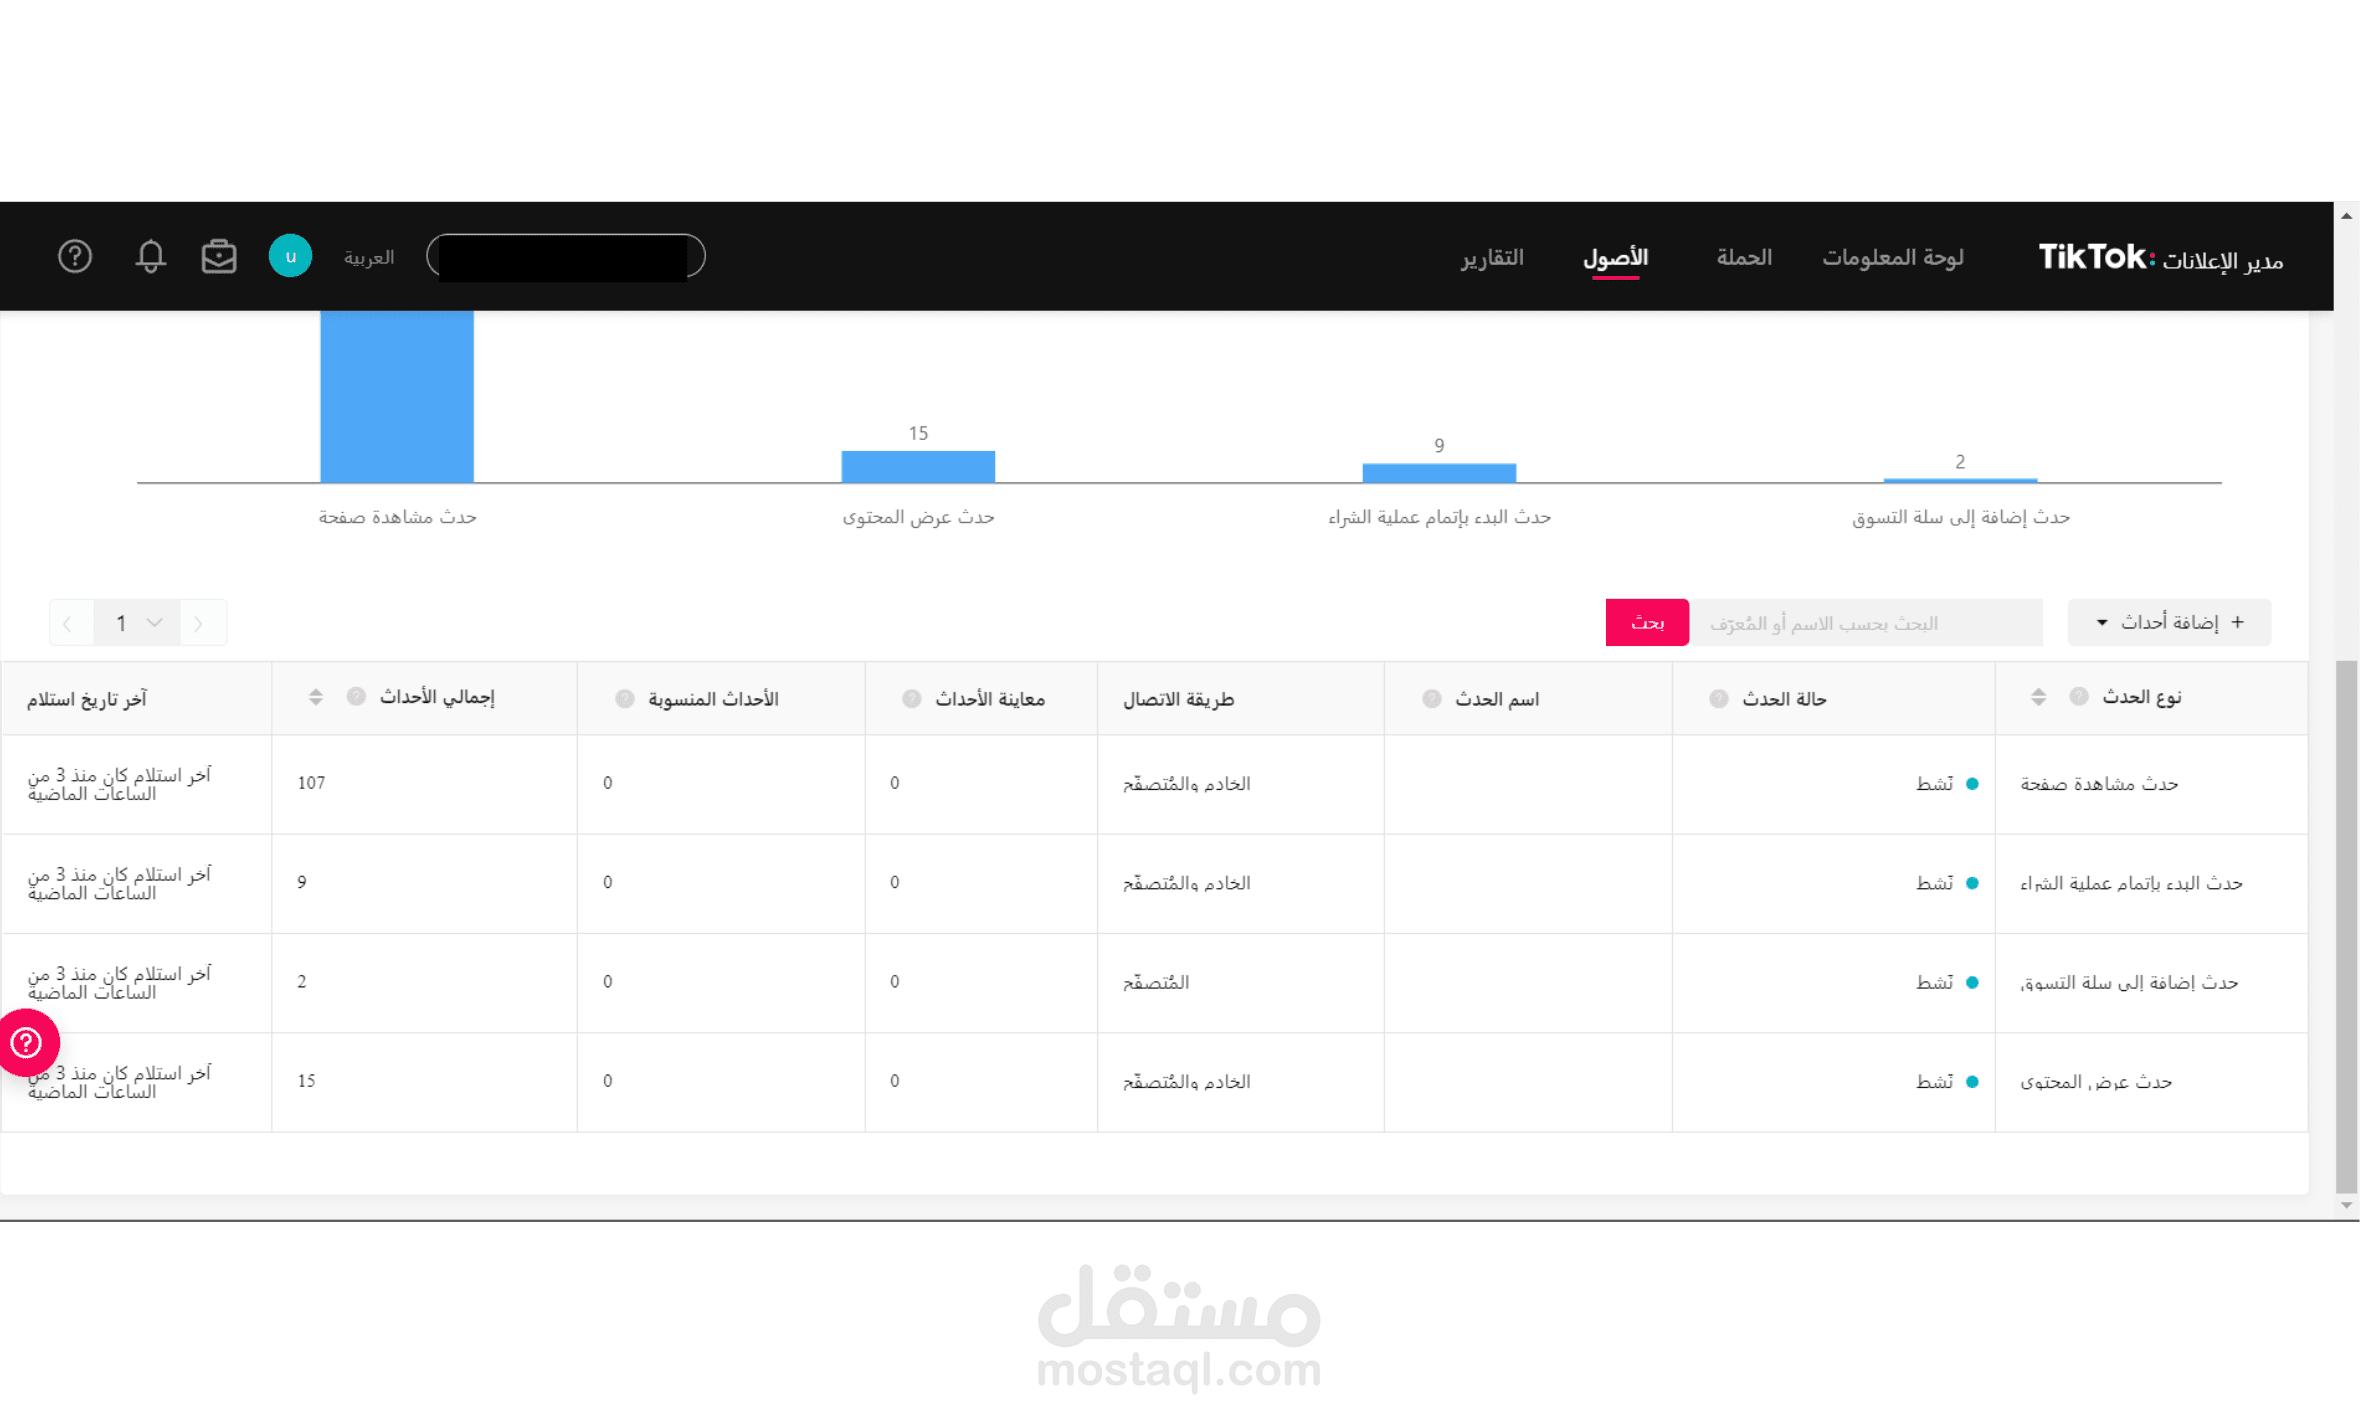The height and width of the screenshot is (1423, 2360).
Task: Click info icon beside معاينة الأحداث header
Action: (x=911, y=699)
